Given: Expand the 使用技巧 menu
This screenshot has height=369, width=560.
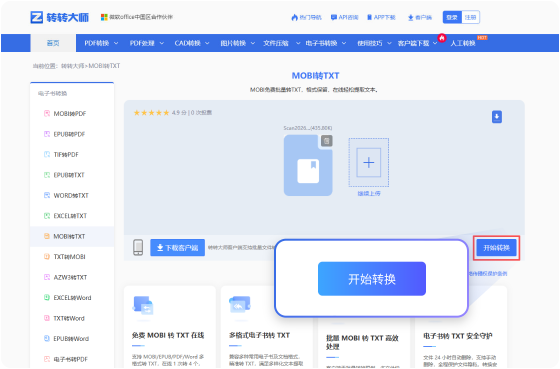Looking at the screenshot, I should (374, 43).
